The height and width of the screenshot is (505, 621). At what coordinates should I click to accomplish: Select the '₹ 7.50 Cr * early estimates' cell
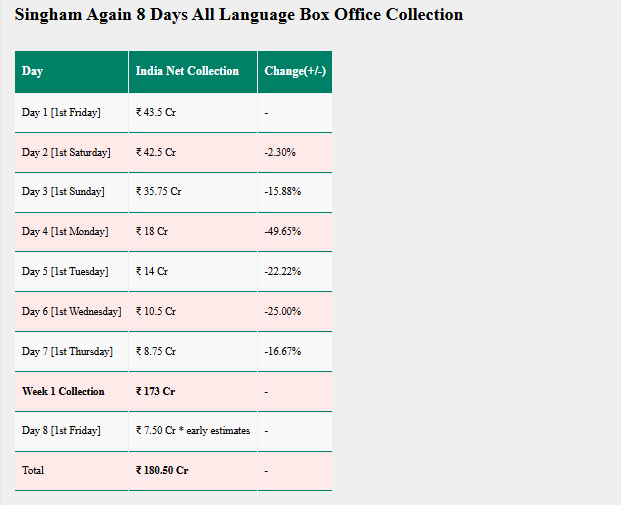point(193,431)
